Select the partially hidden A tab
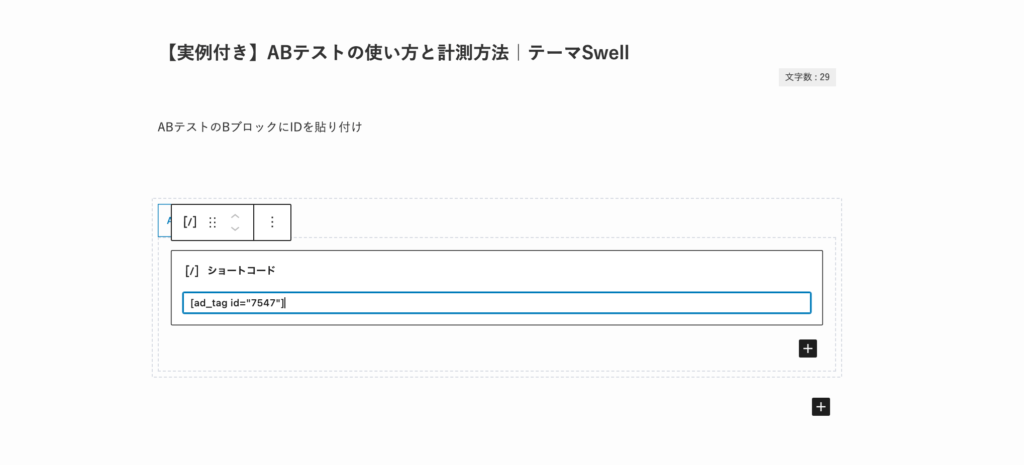Image resolution: width=1024 pixels, height=465 pixels. pos(165,221)
